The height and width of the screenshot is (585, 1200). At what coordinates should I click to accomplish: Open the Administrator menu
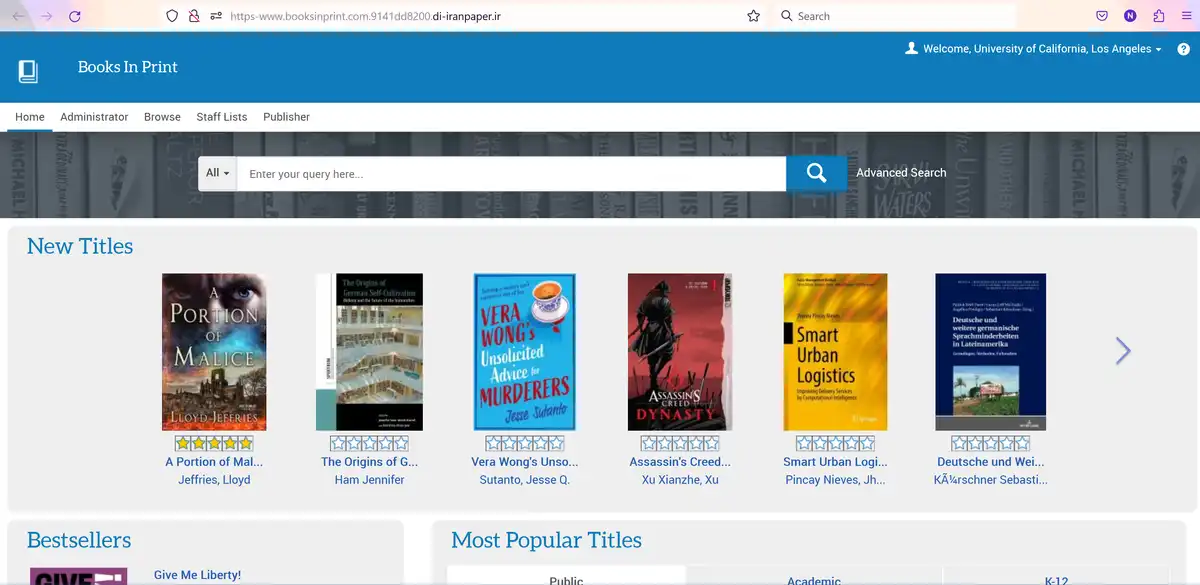[94, 117]
